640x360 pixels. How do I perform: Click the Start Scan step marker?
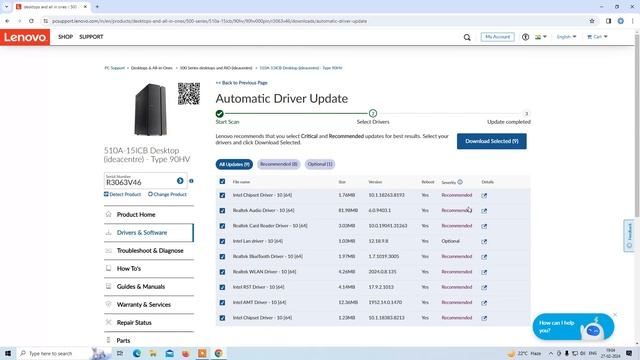(220, 113)
